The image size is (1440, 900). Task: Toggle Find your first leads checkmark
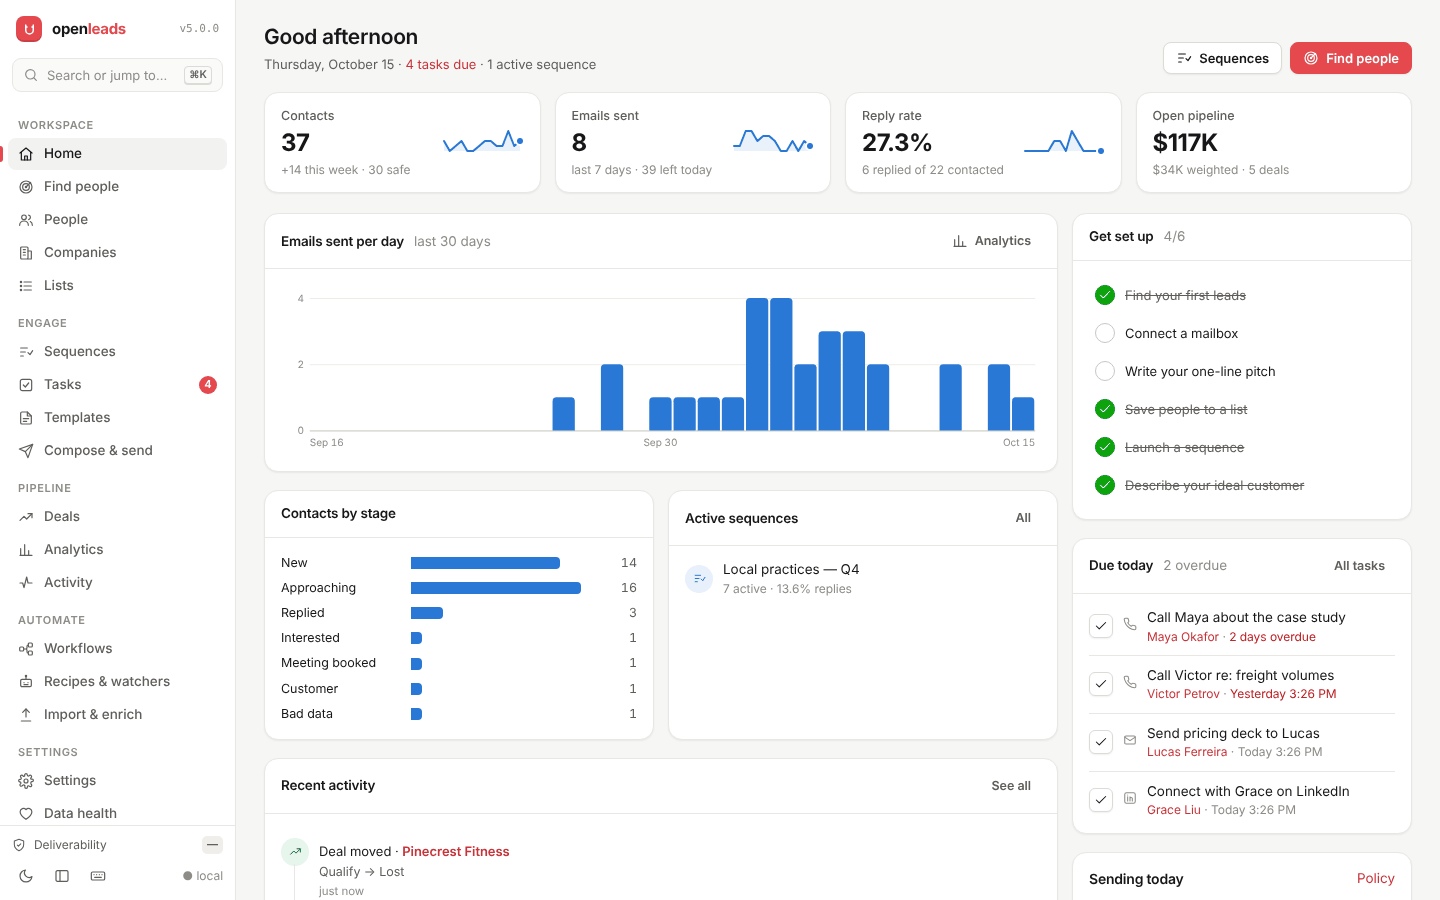tap(1105, 295)
